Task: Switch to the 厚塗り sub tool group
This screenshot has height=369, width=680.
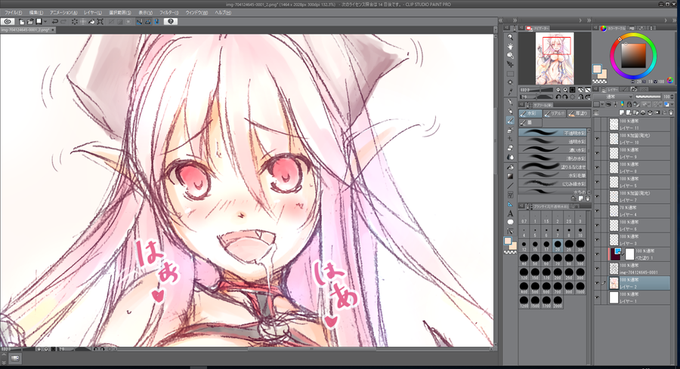Action: 579,113
